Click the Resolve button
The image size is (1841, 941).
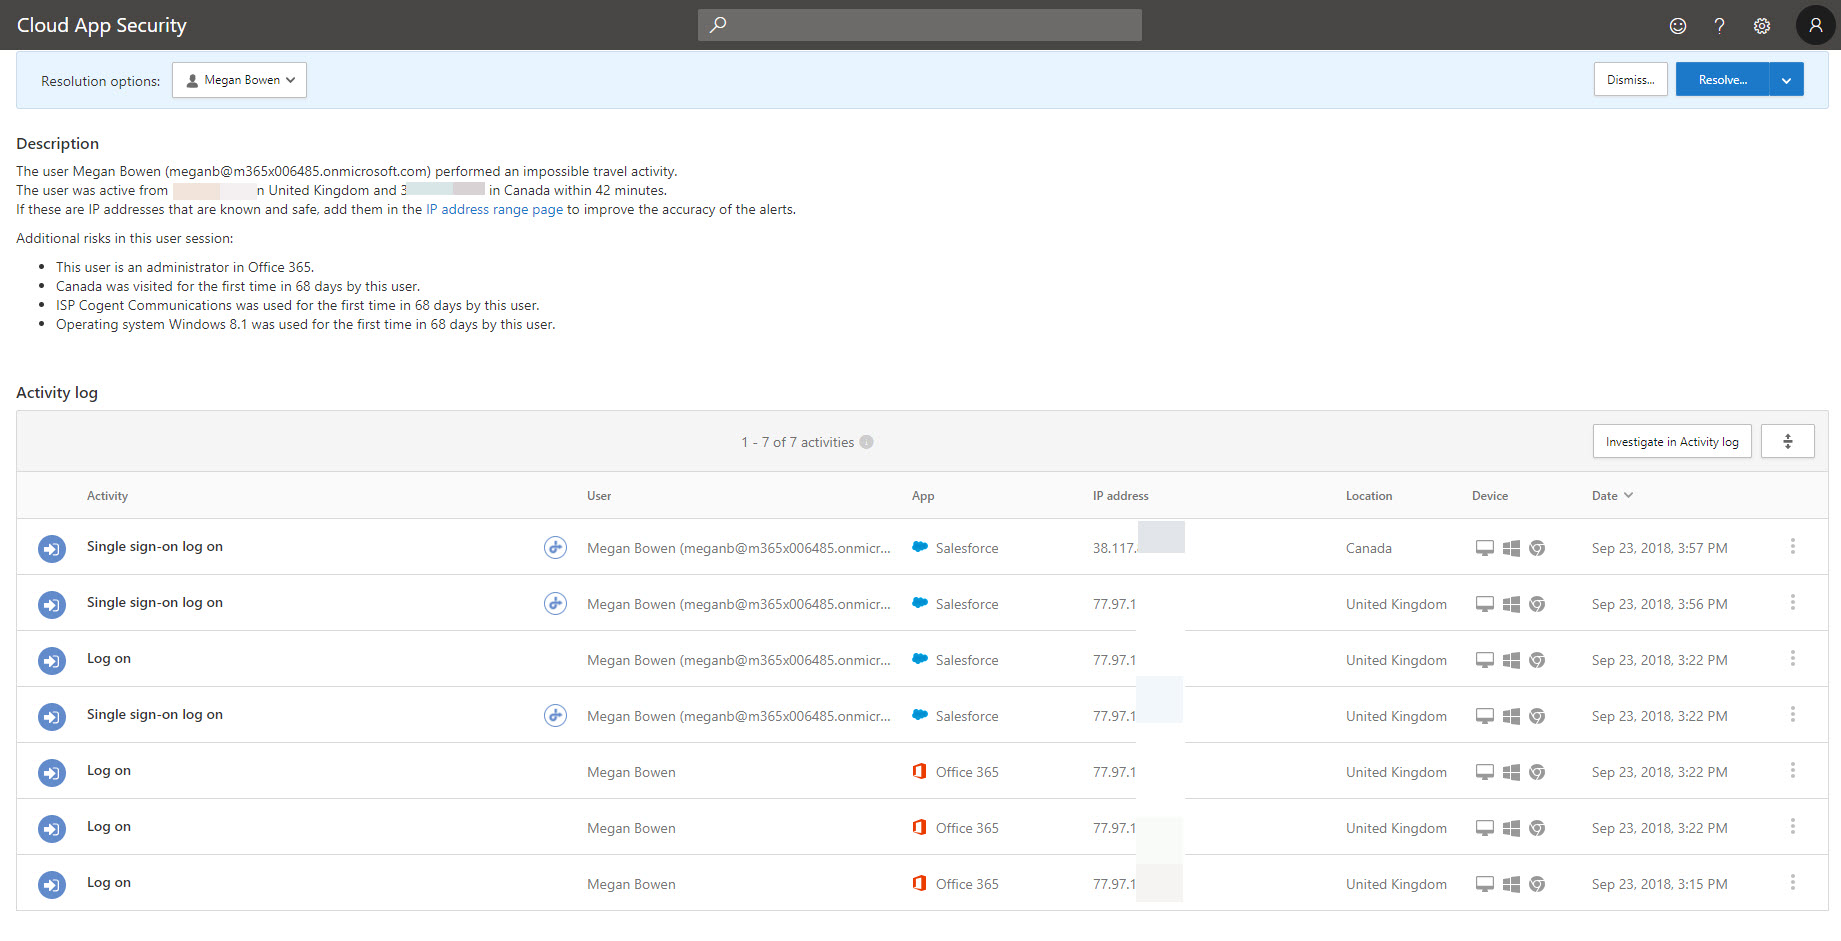(1722, 79)
